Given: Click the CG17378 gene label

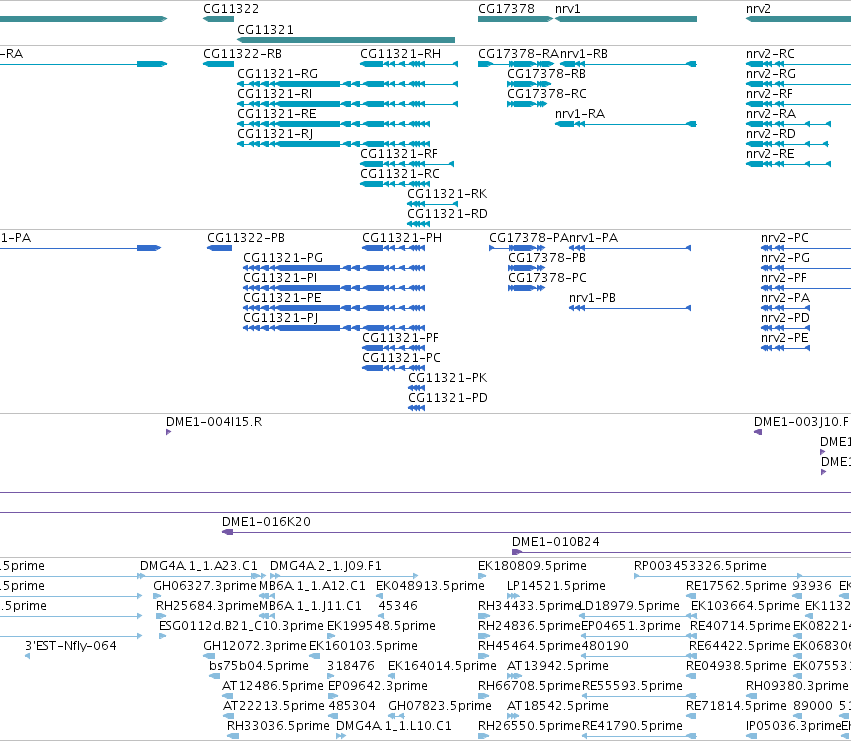Looking at the screenshot, I should click(x=506, y=9).
